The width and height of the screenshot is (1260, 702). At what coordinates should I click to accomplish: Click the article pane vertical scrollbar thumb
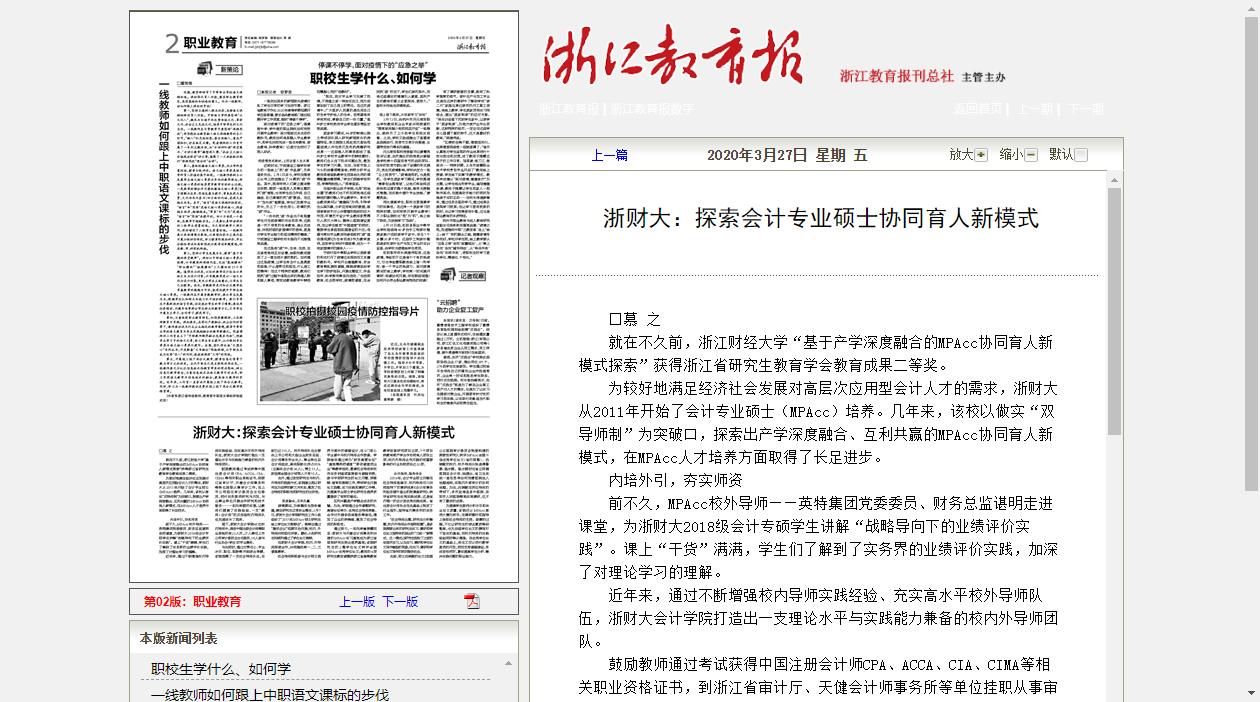pyautogui.click(x=1114, y=310)
